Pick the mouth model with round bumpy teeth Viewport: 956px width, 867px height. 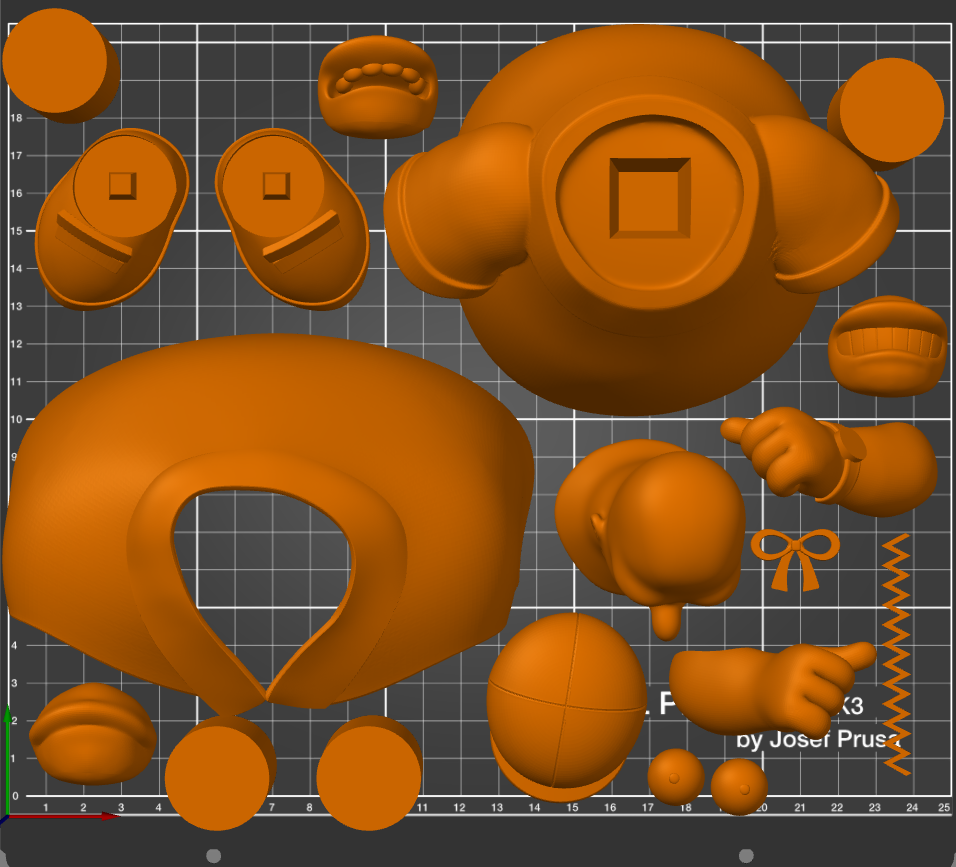[x=378, y=87]
